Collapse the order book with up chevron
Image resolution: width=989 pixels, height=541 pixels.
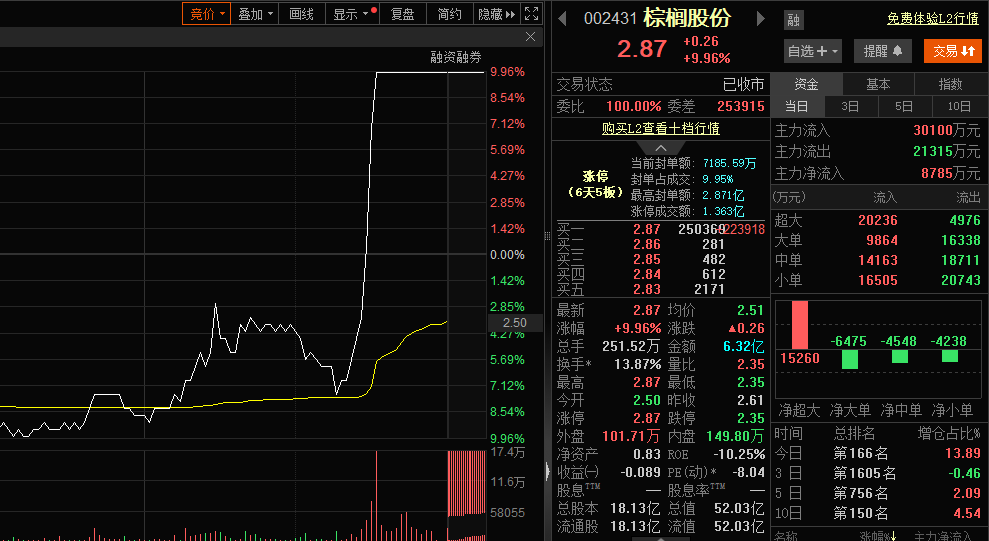coord(662,147)
